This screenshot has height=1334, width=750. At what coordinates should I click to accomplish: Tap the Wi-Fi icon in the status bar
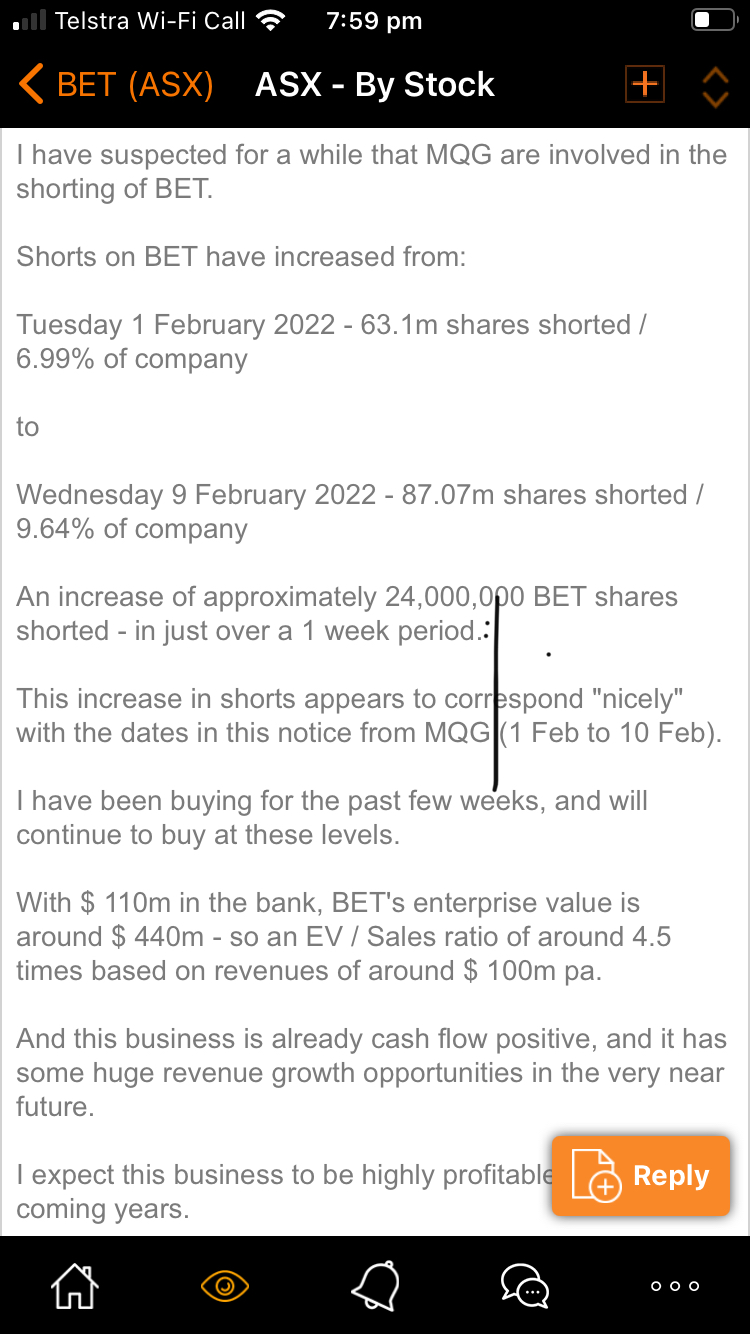coord(270,20)
